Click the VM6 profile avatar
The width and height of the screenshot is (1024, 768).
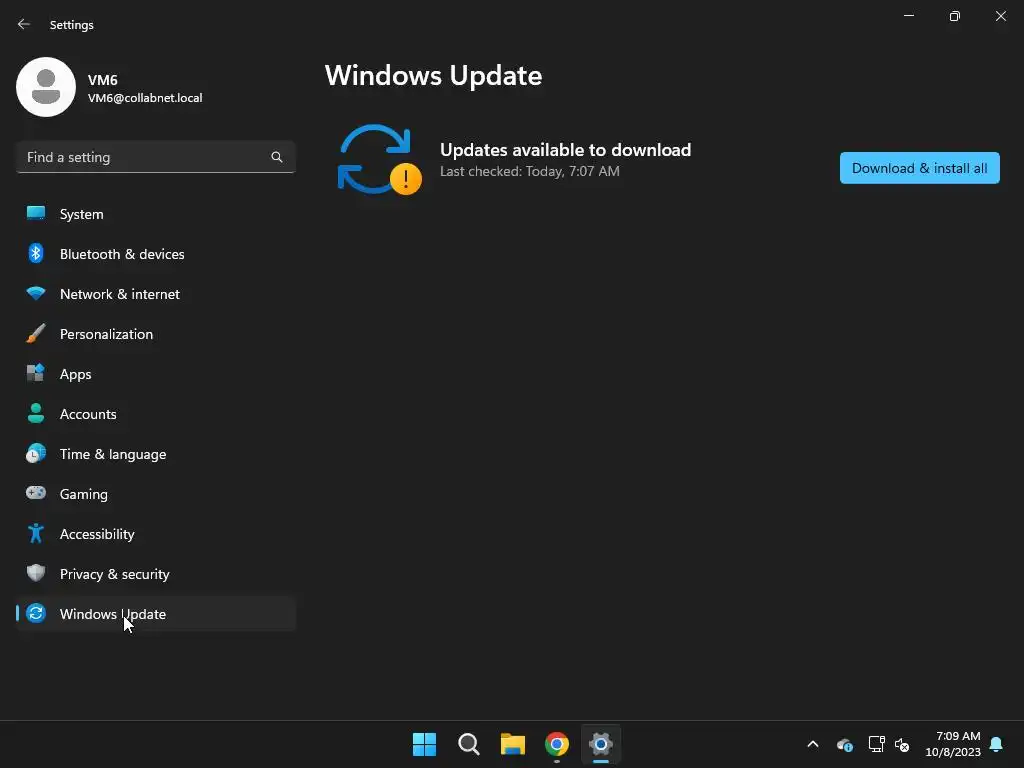point(46,87)
